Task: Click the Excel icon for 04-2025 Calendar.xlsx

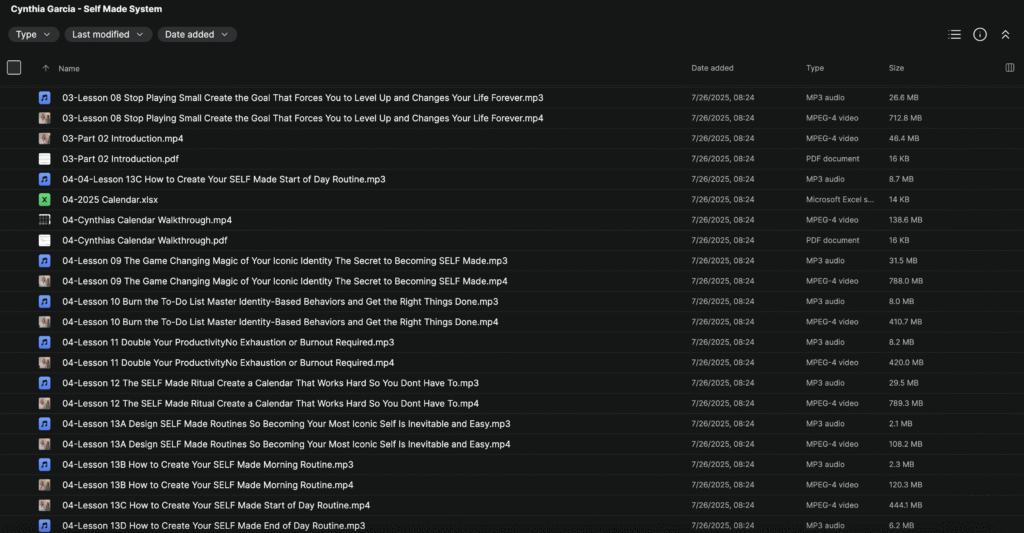Action: (x=45, y=200)
